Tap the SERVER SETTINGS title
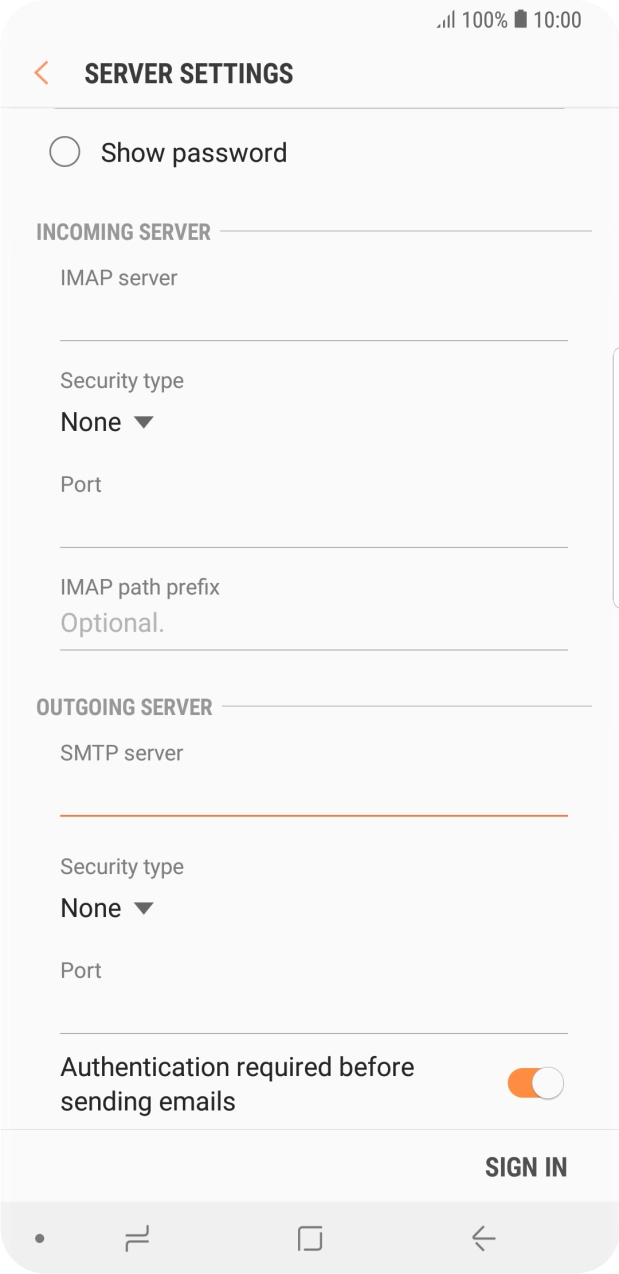Viewport: 619px width, 1274px height. [x=189, y=73]
